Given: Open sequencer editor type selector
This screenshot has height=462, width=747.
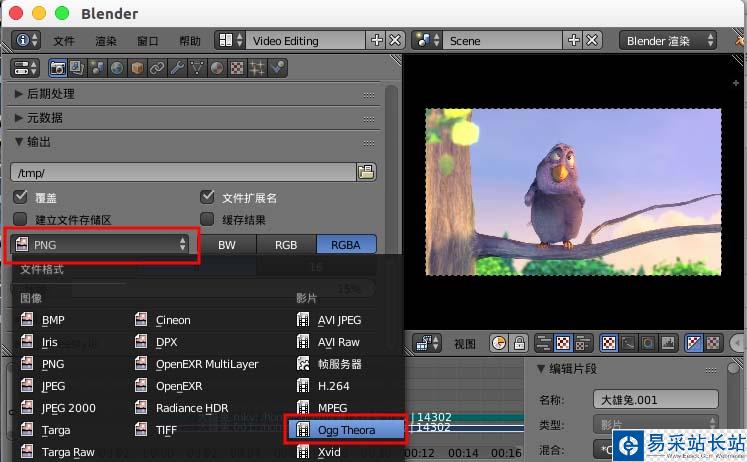Looking at the screenshot, I should [x=427, y=343].
